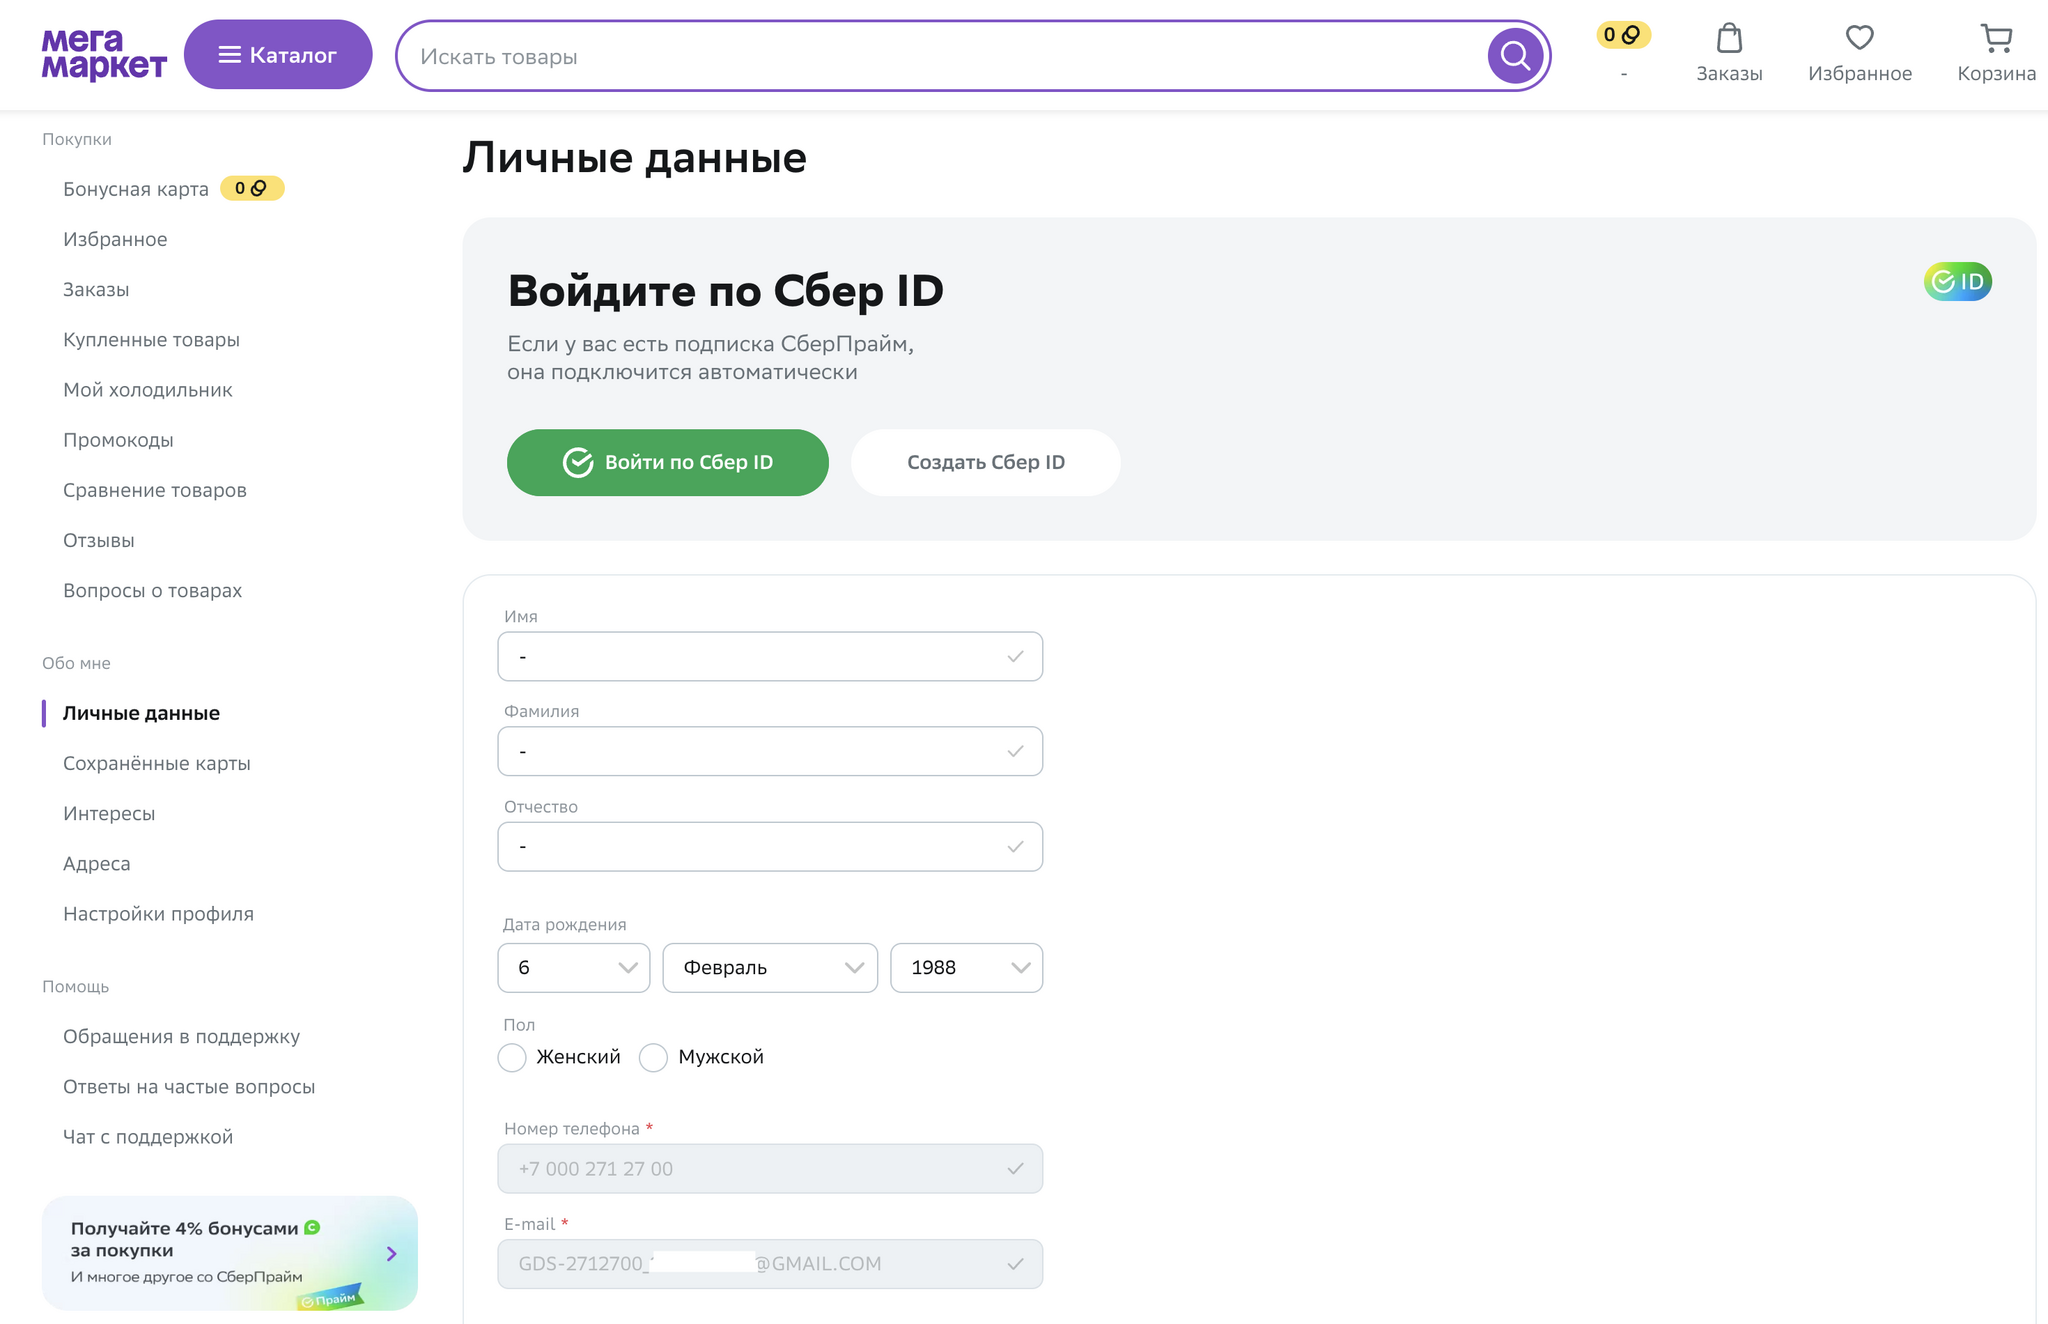Expand the year dropdown showing 1988
The width and height of the screenshot is (2048, 1324).
point(966,967)
